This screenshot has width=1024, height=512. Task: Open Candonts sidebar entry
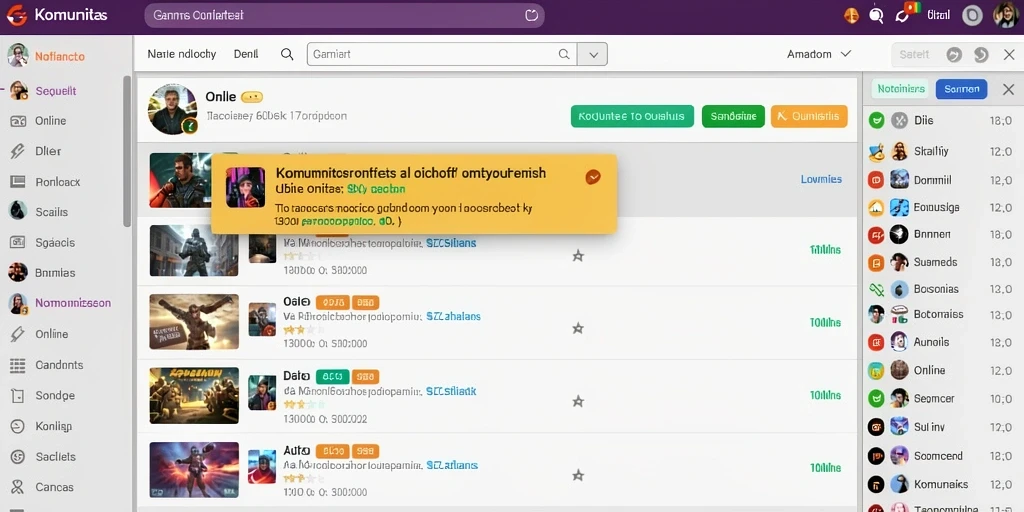click(59, 365)
